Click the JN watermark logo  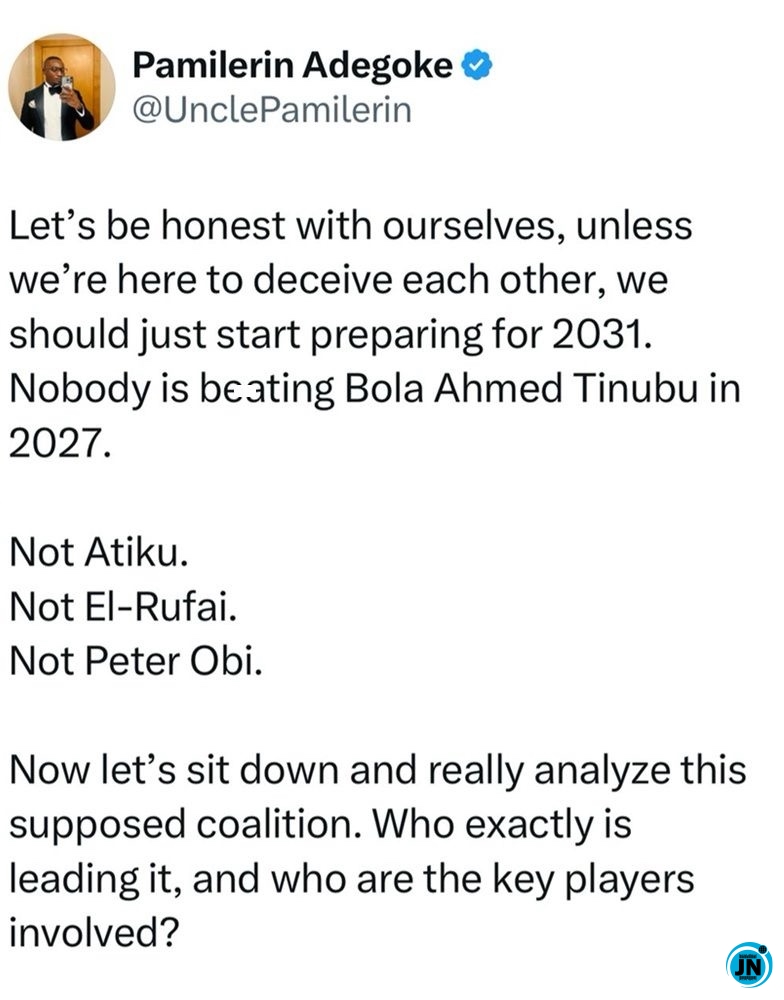[749, 965]
